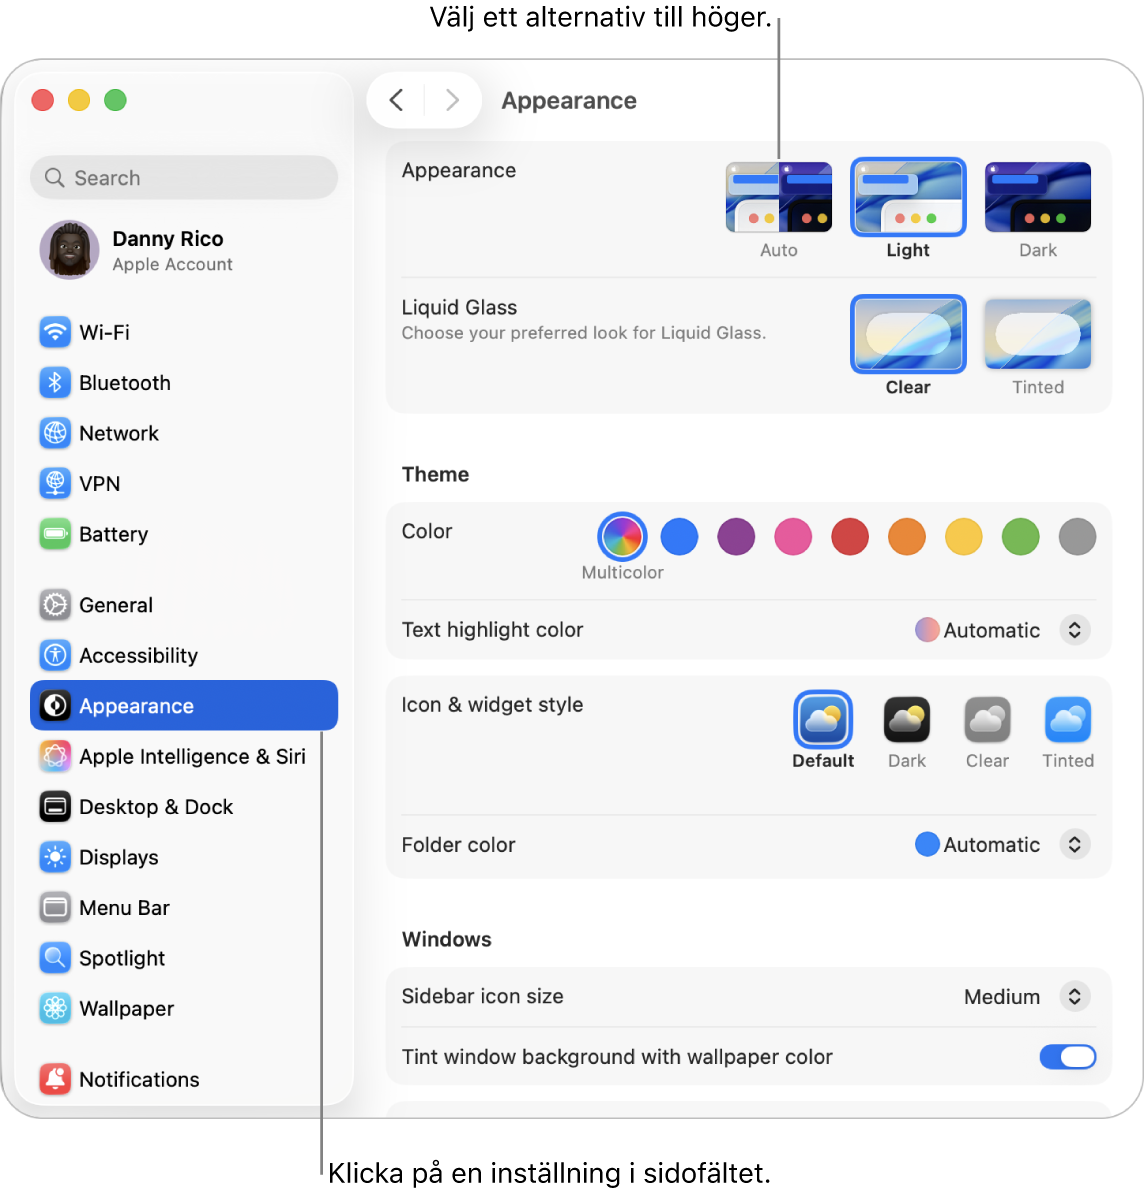The height and width of the screenshot is (1194, 1144).
Task: Pick the orange theme color
Action: (x=906, y=537)
